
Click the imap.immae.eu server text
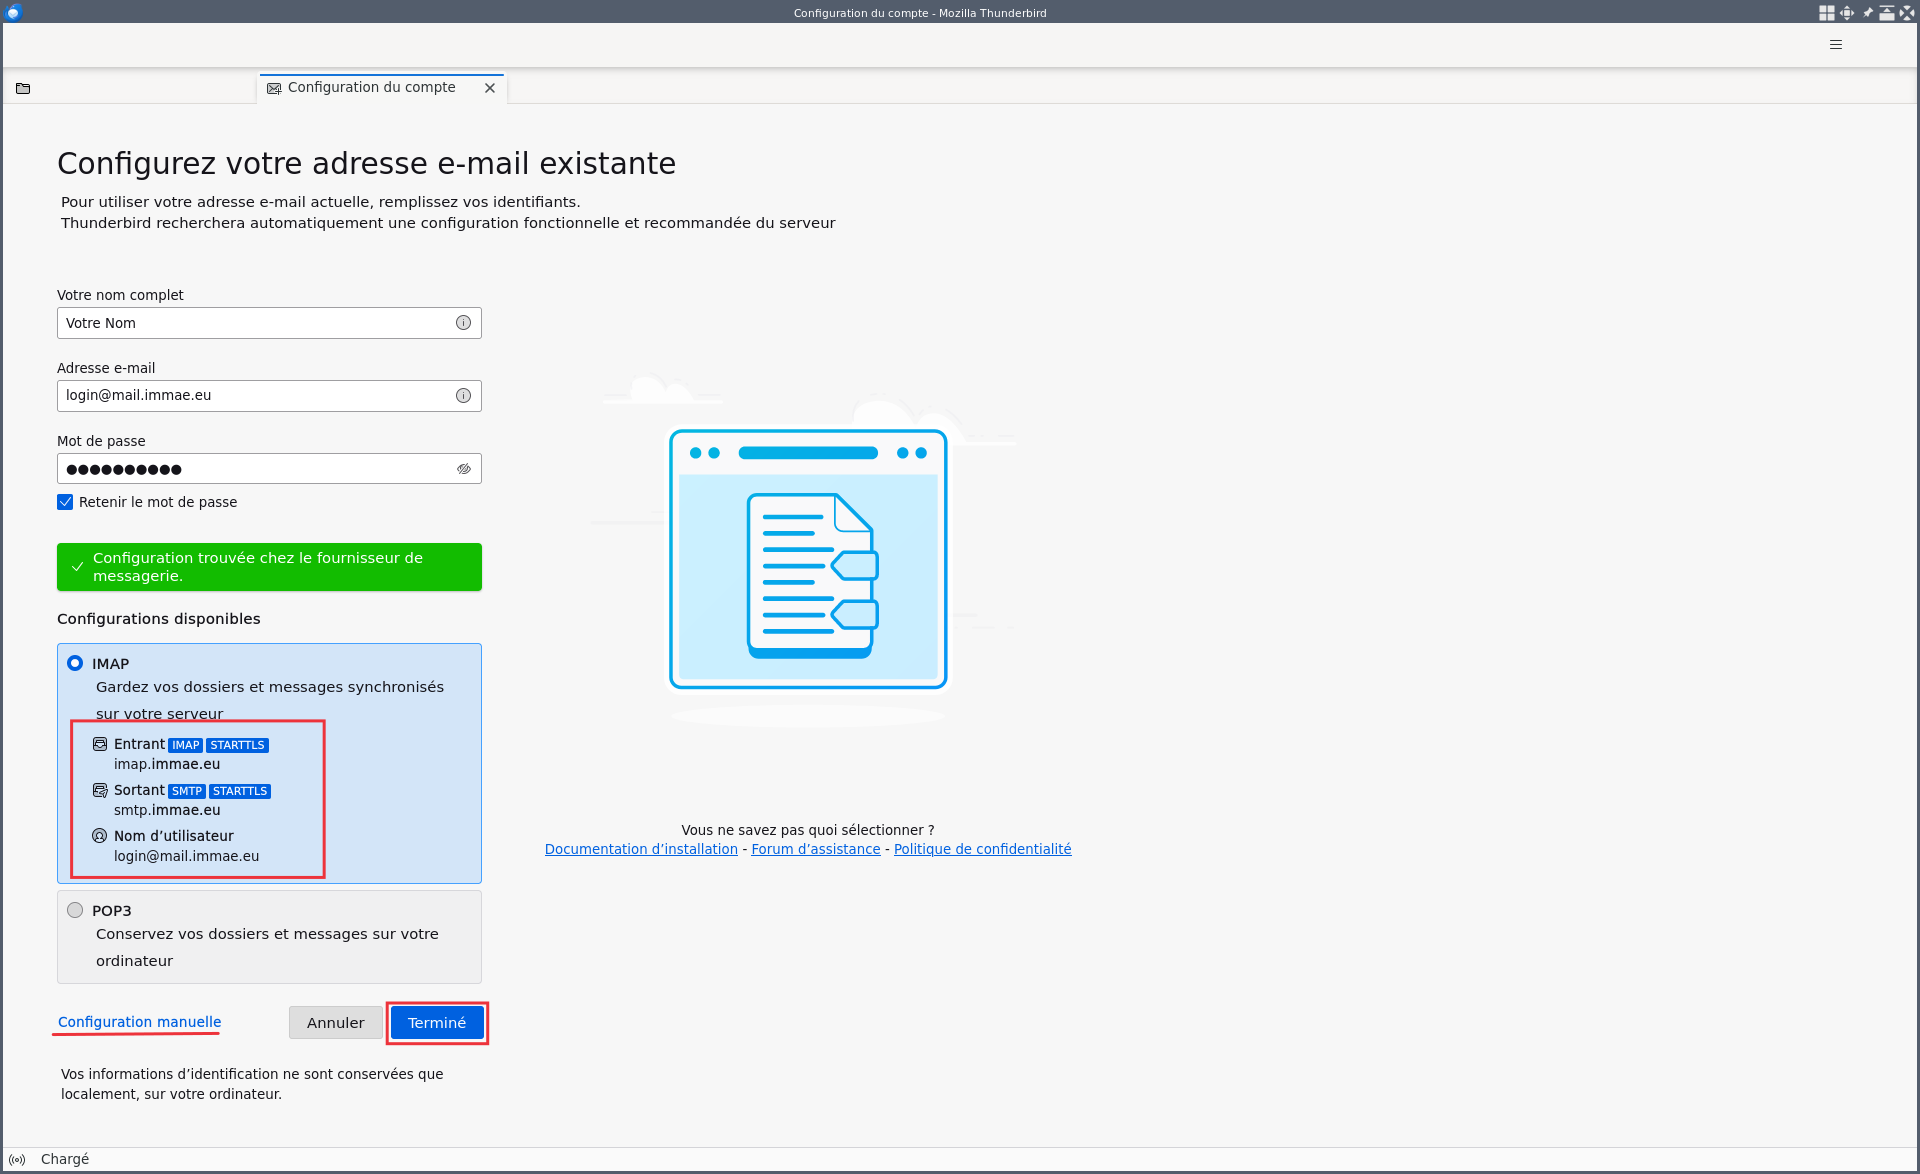(167, 764)
